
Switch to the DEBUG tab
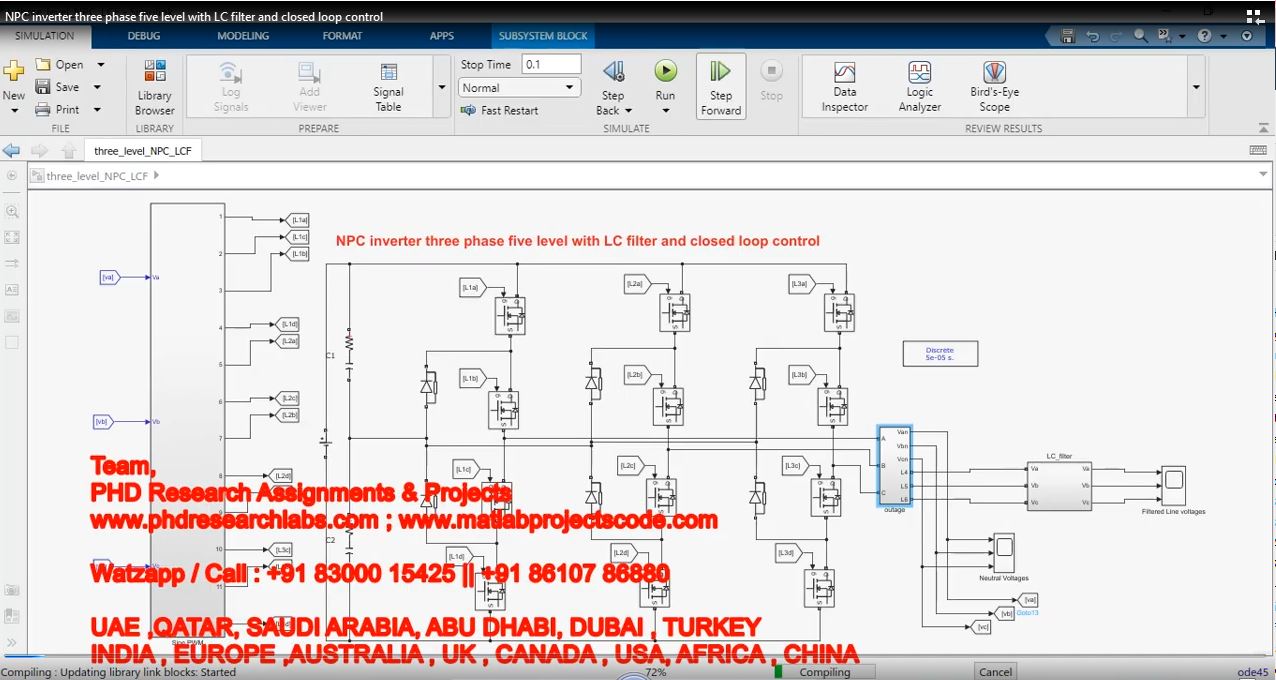click(x=144, y=36)
